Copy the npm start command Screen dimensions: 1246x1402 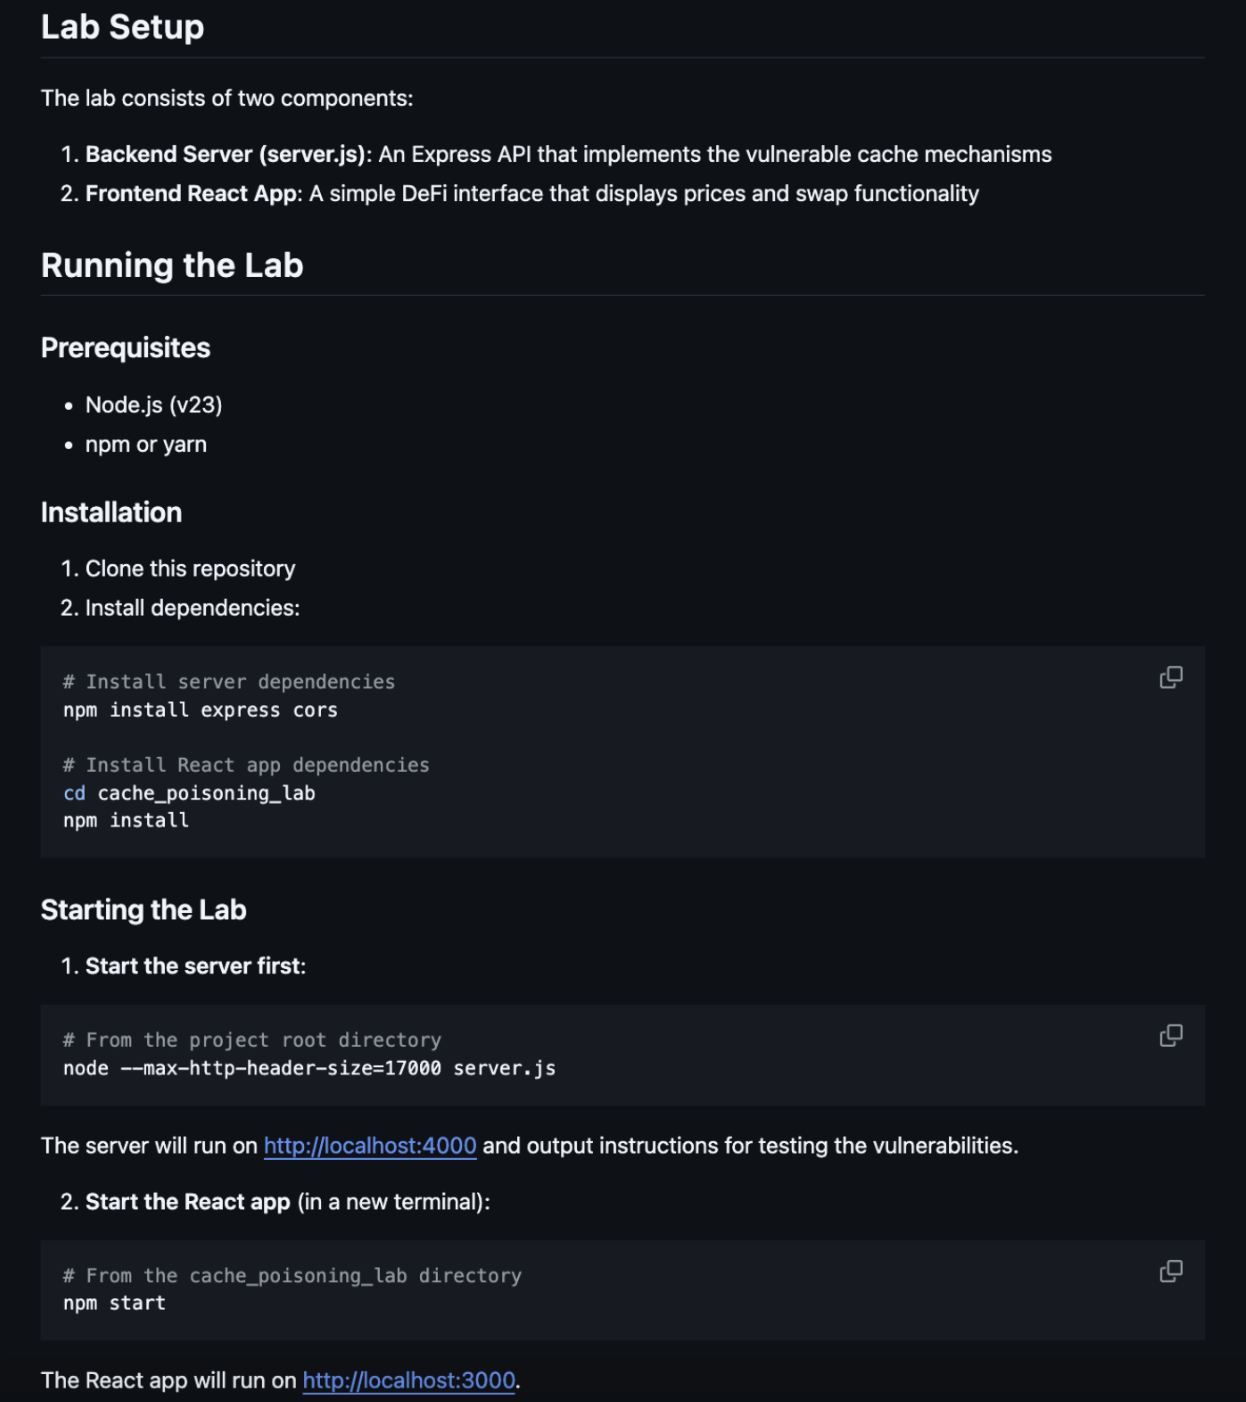click(x=1171, y=1271)
